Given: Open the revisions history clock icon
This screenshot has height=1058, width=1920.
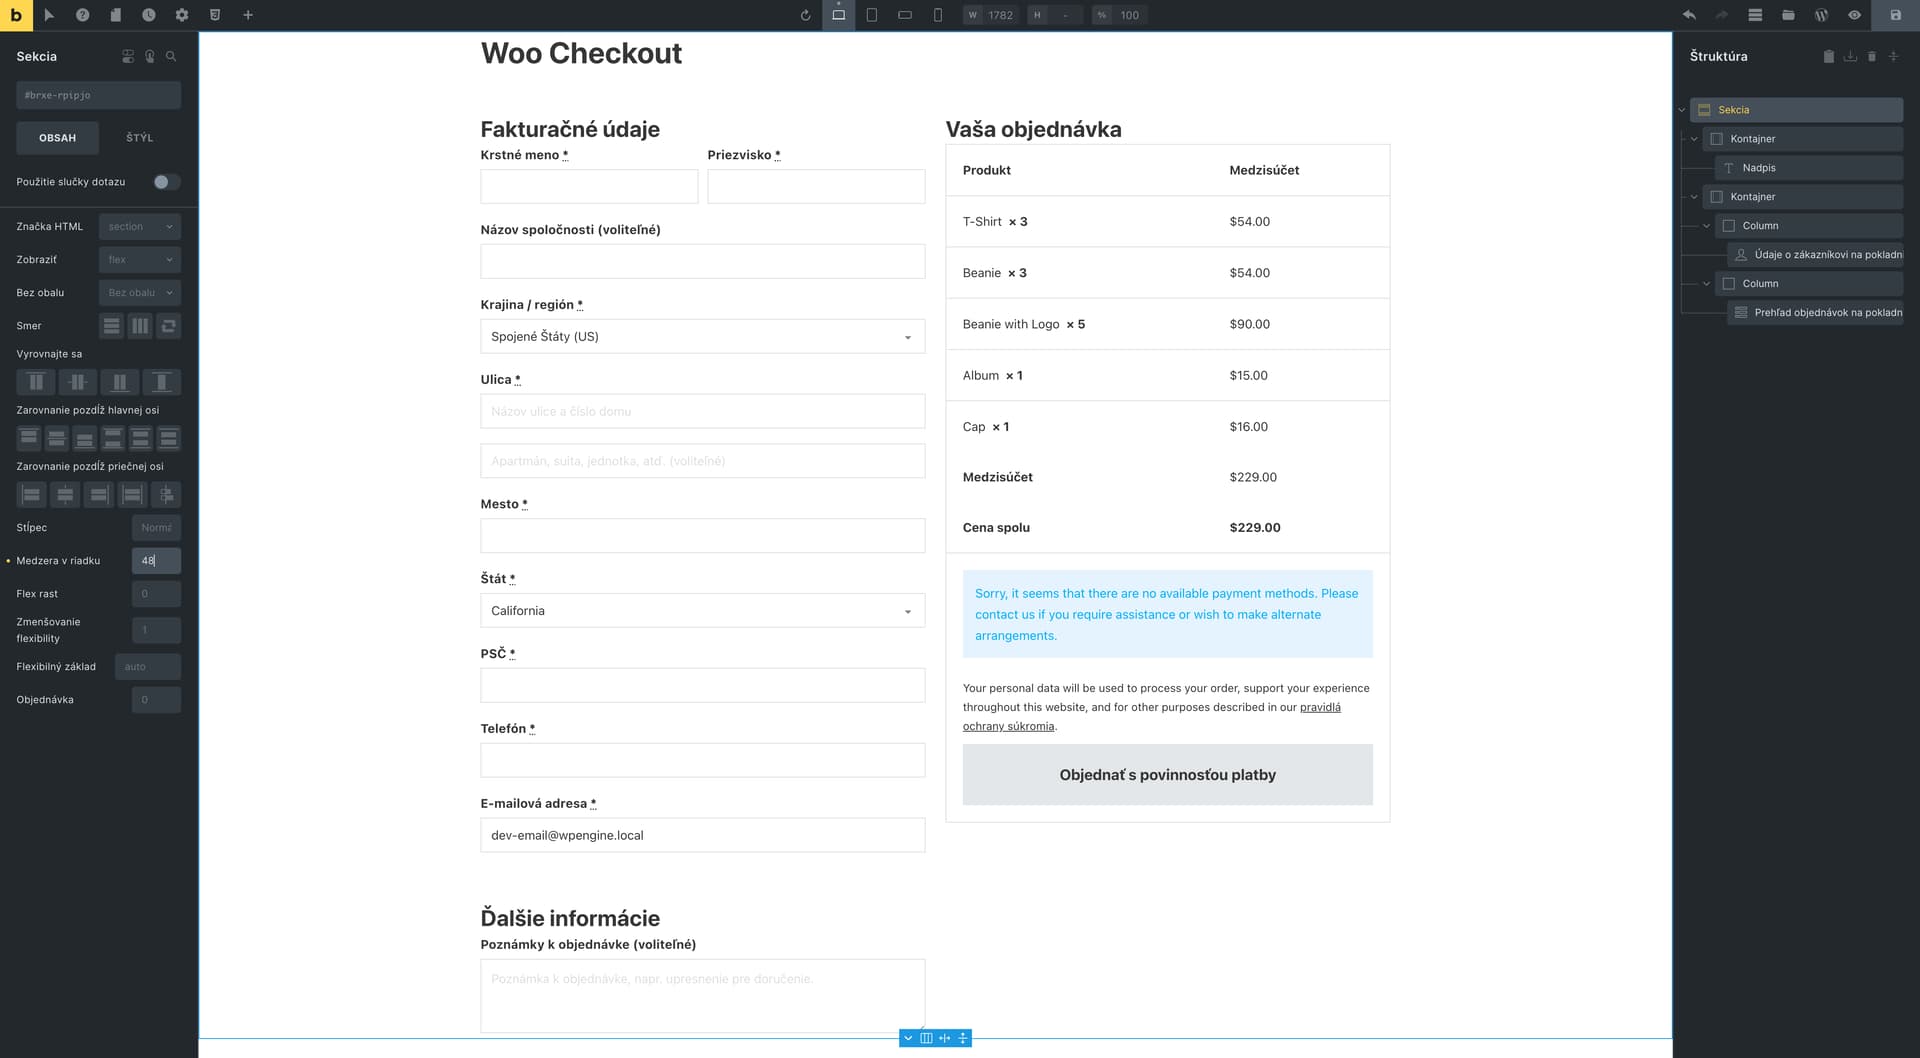Looking at the screenshot, I should [x=148, y=15].
